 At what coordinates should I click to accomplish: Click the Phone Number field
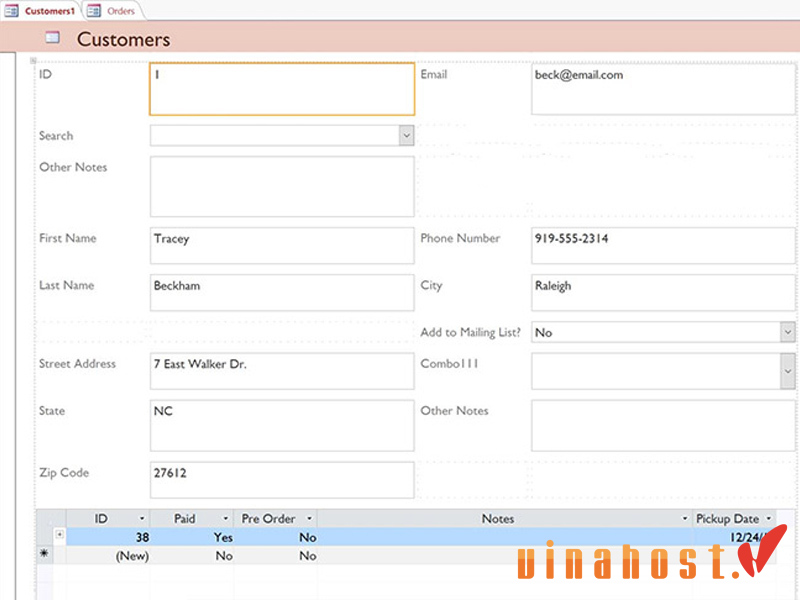(663, 245)
